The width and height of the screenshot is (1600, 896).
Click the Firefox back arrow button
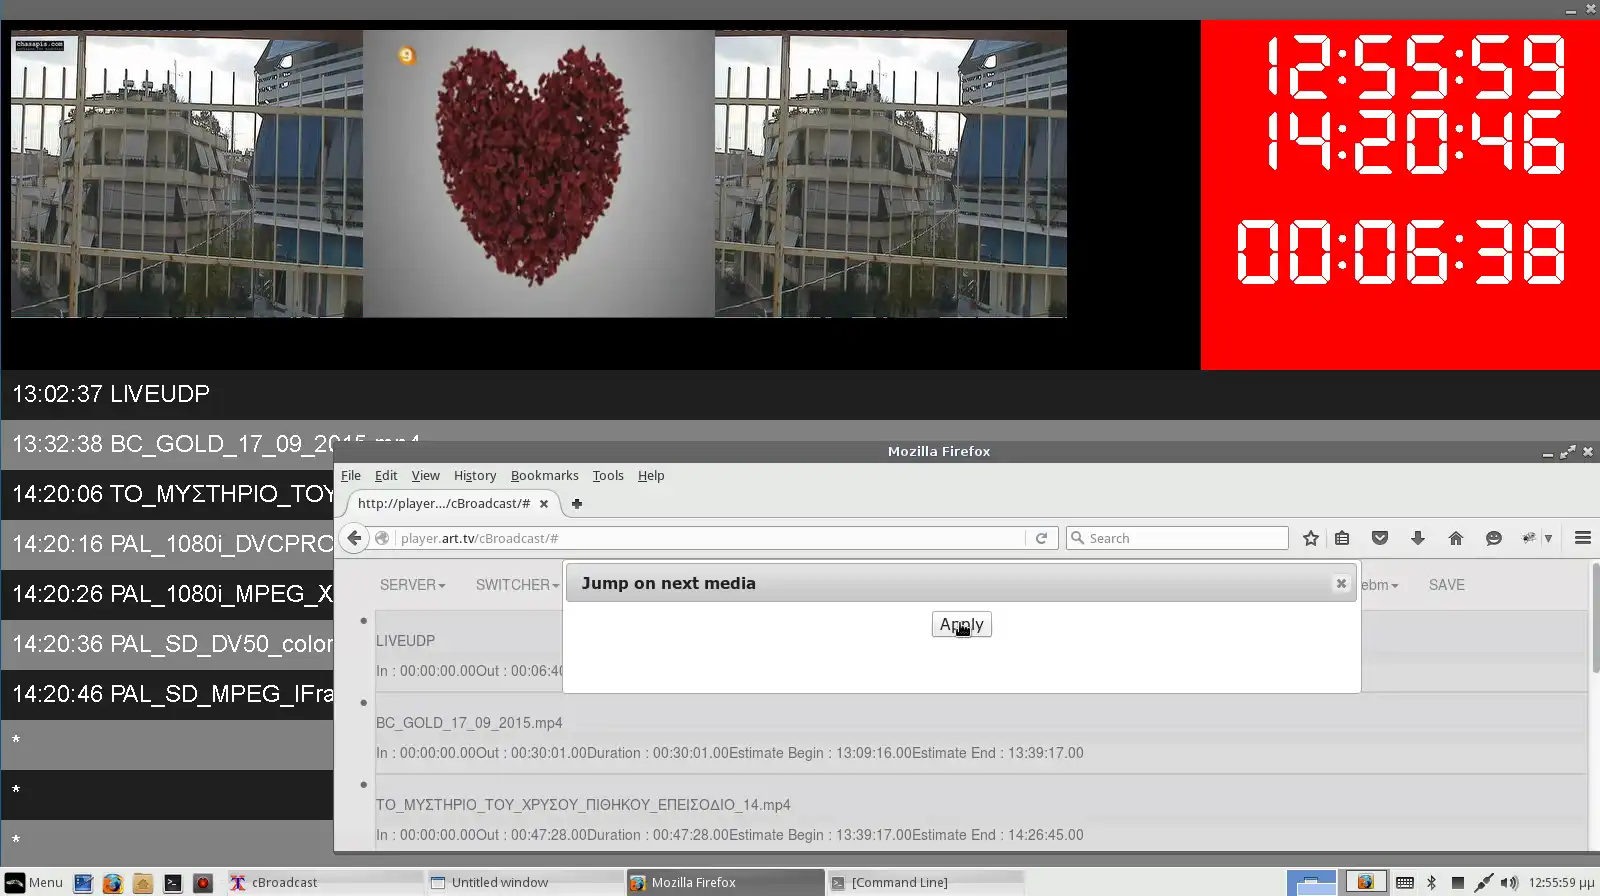[x=354, y=538]
